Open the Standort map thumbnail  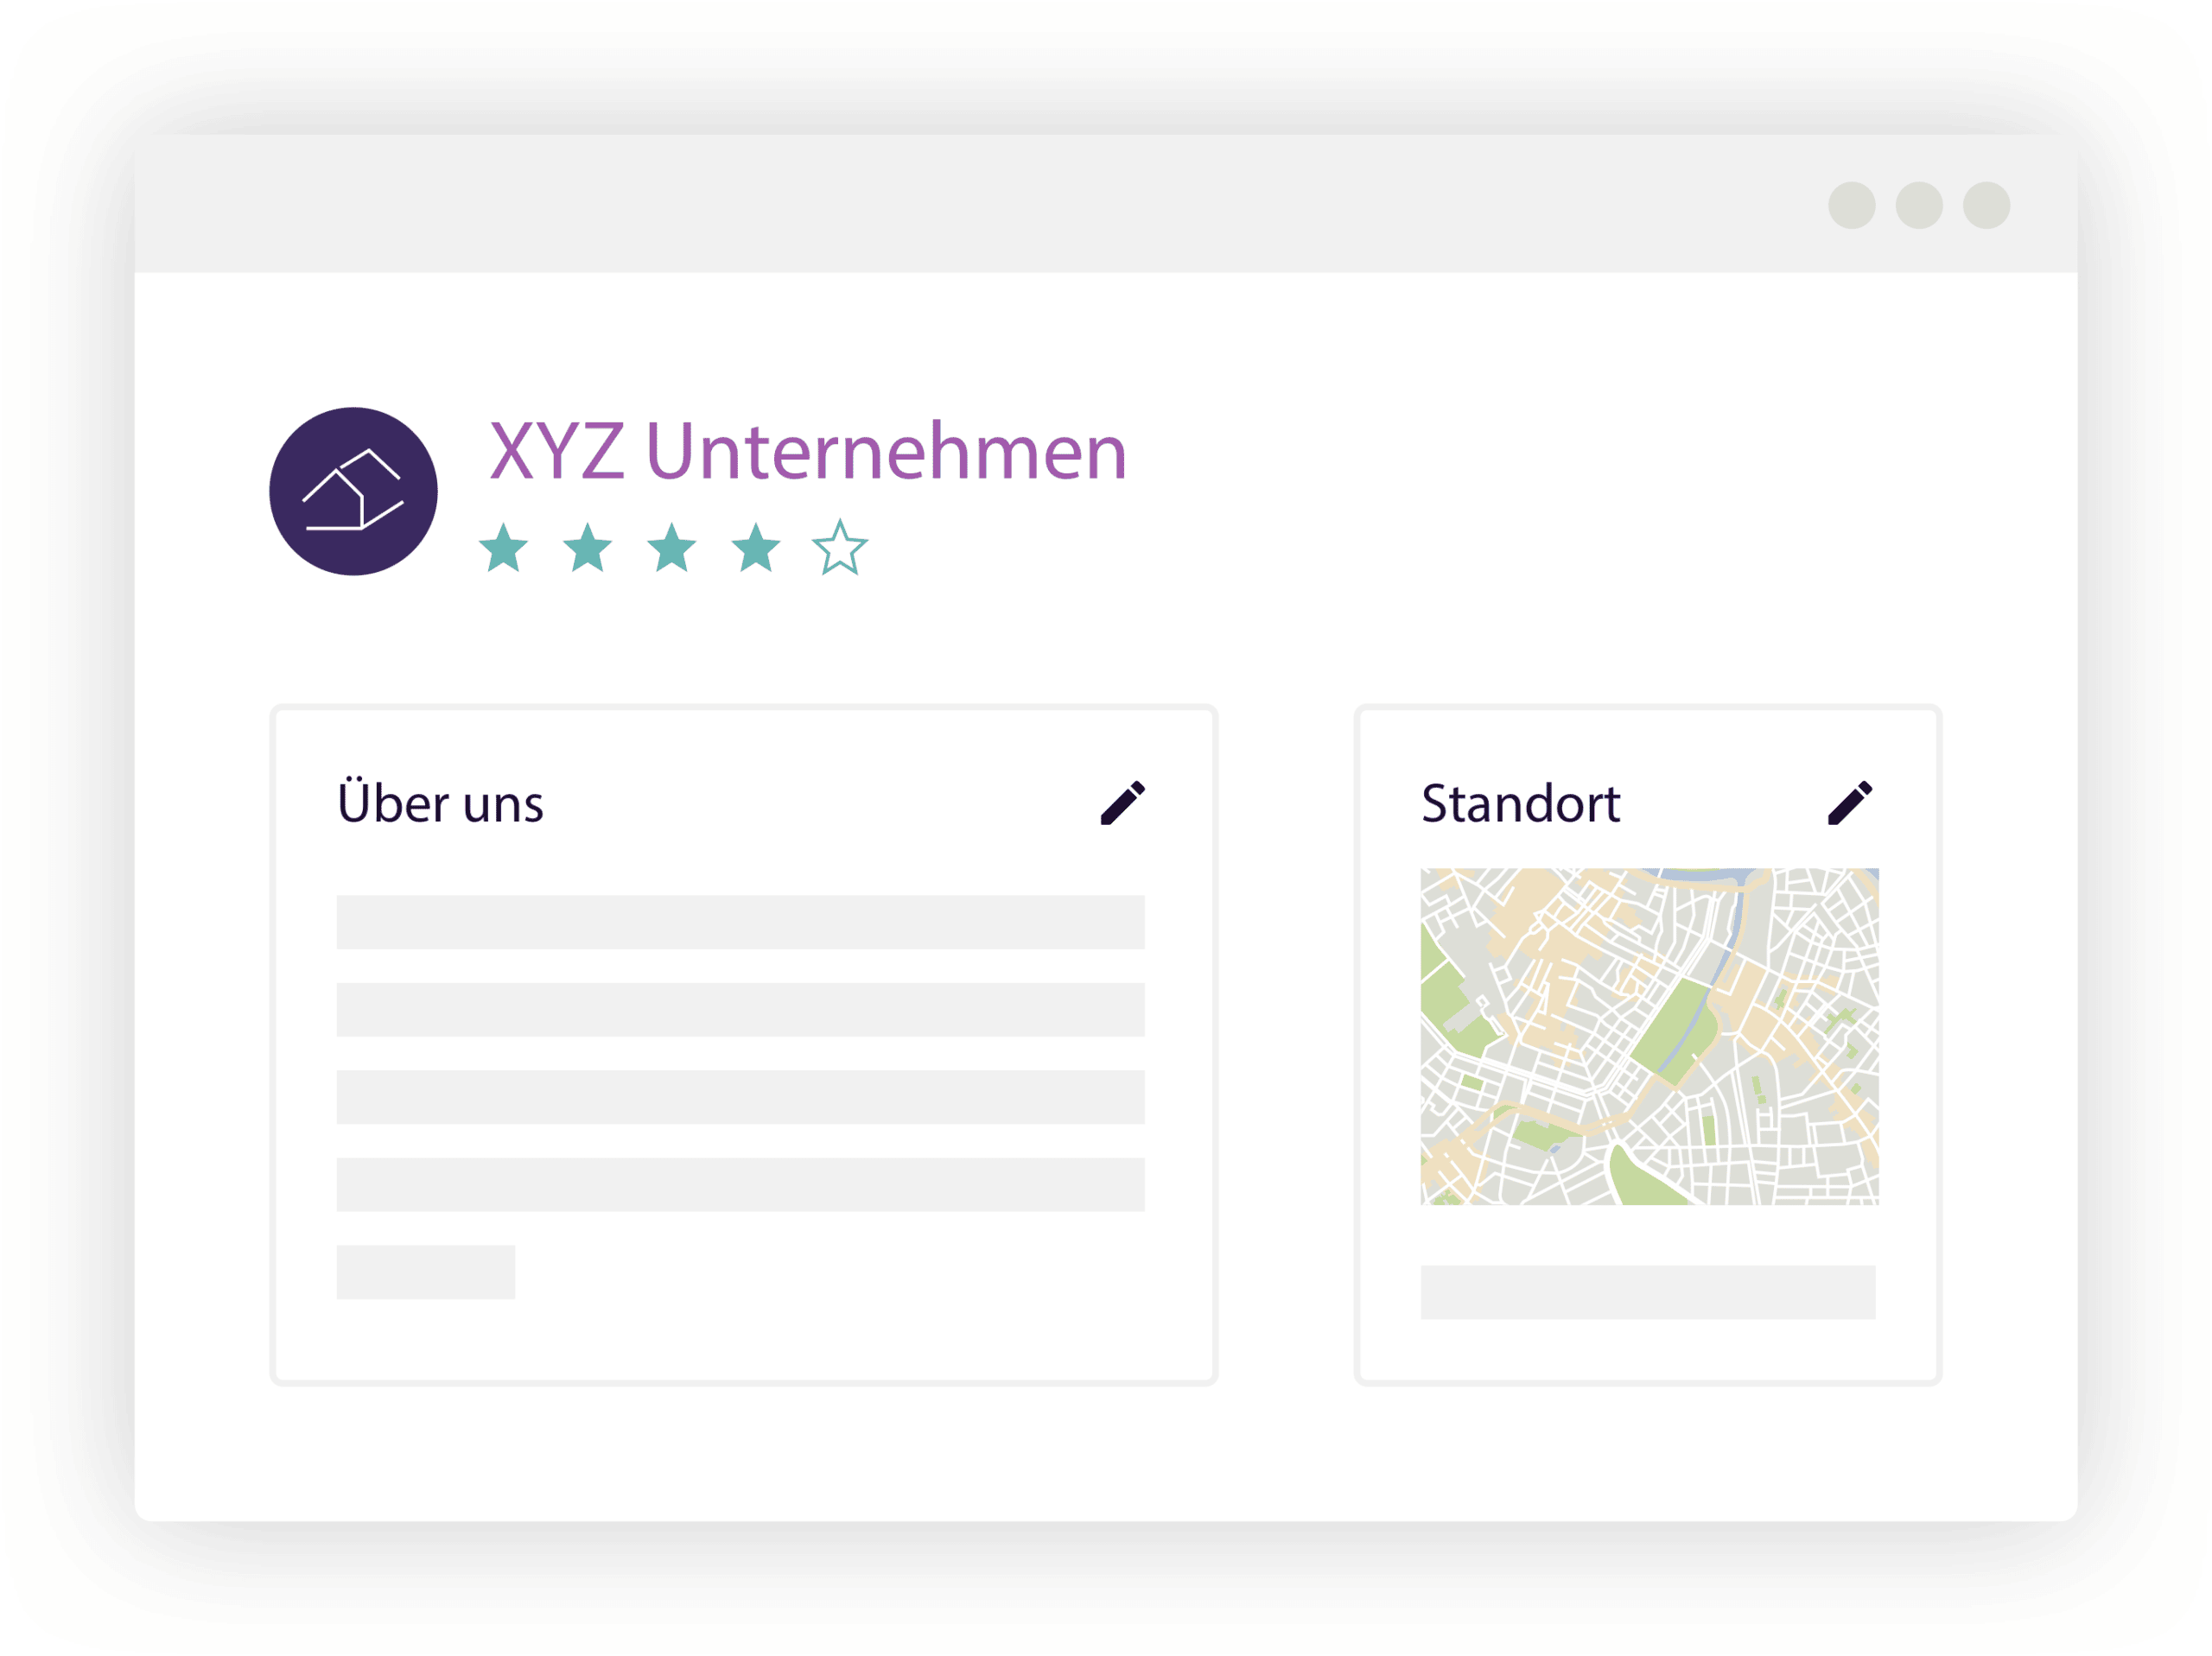(x=1649, y=1036)
